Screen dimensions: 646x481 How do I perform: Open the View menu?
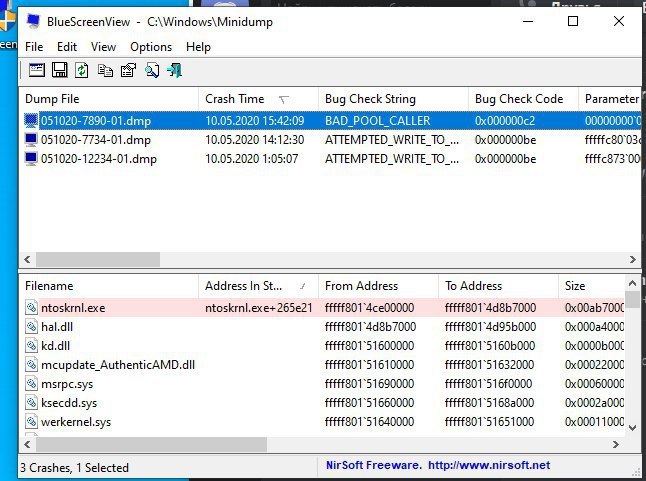[103, 47]
